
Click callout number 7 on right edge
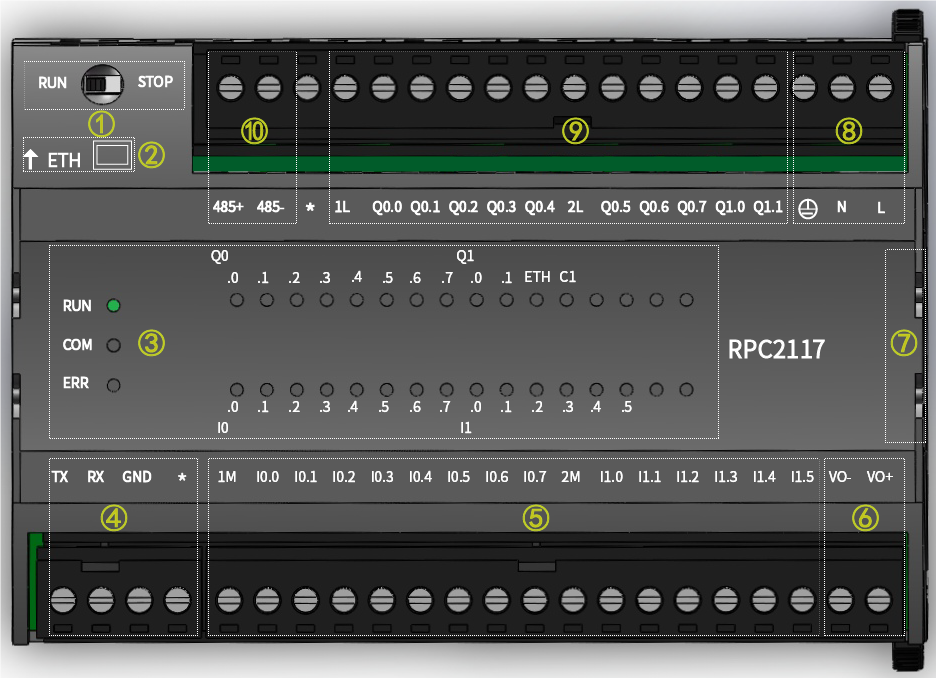point(903,343)
